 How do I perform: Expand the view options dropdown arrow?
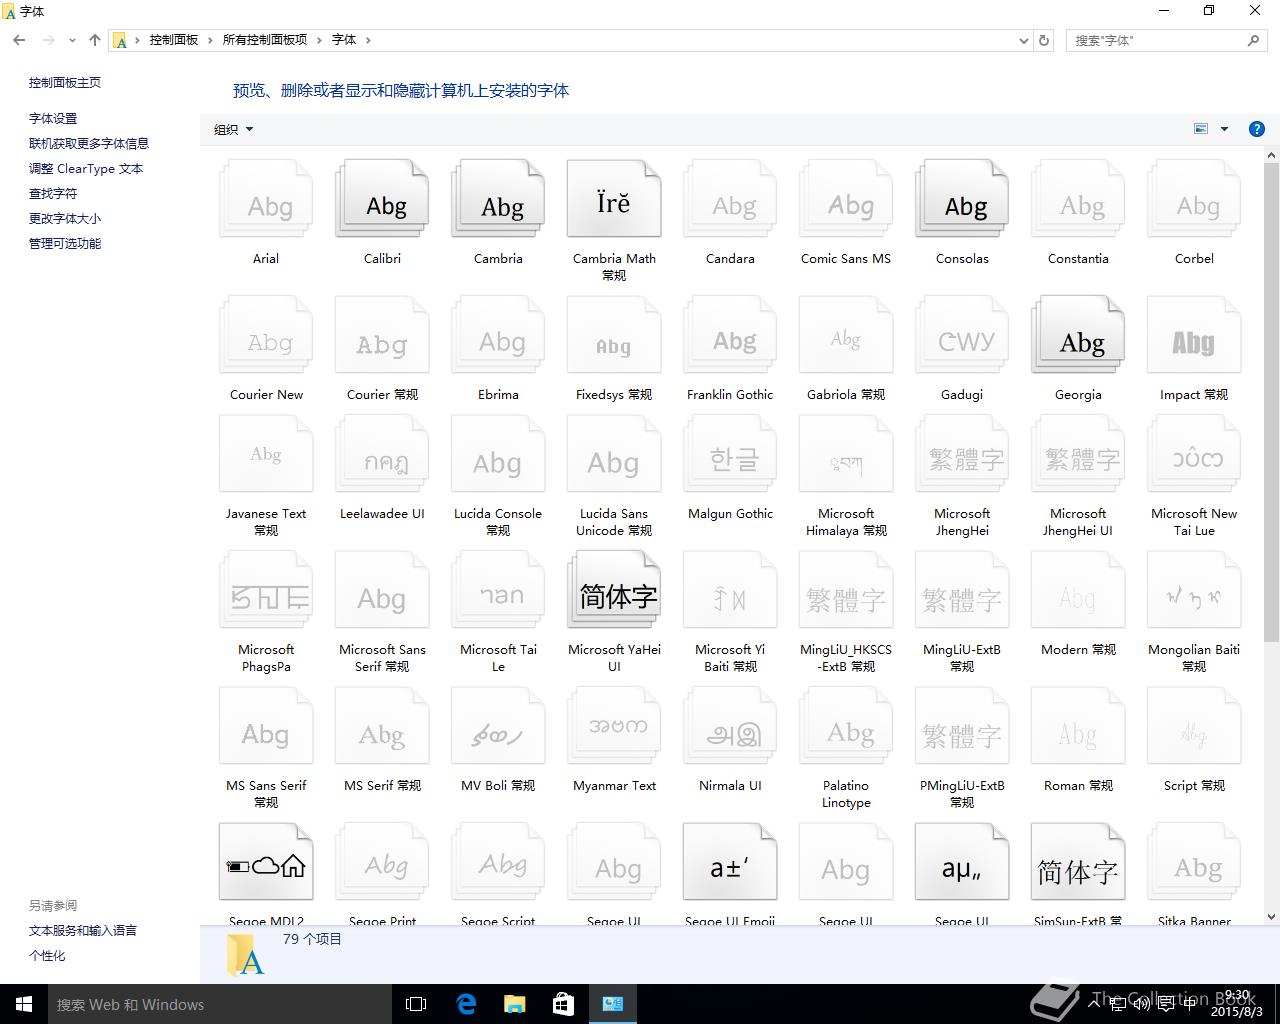[x=1224, y=129]
